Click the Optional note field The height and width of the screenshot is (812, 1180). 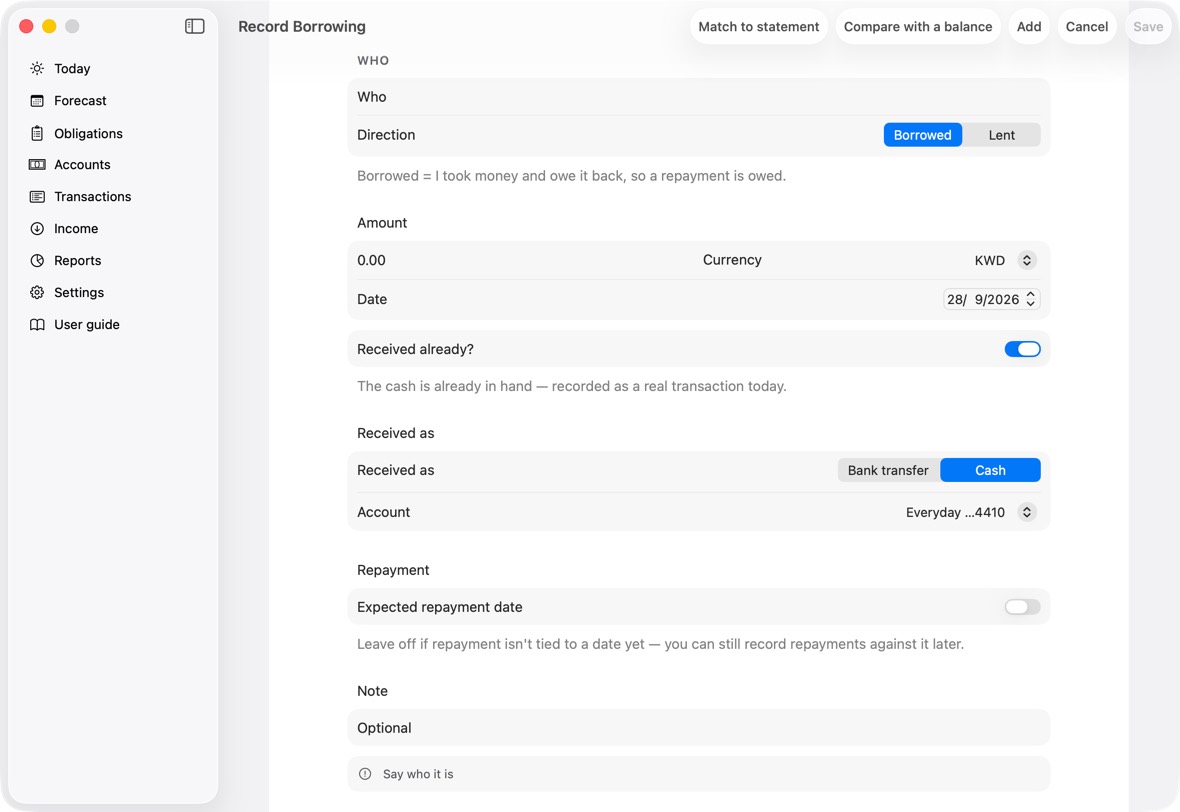698,728
